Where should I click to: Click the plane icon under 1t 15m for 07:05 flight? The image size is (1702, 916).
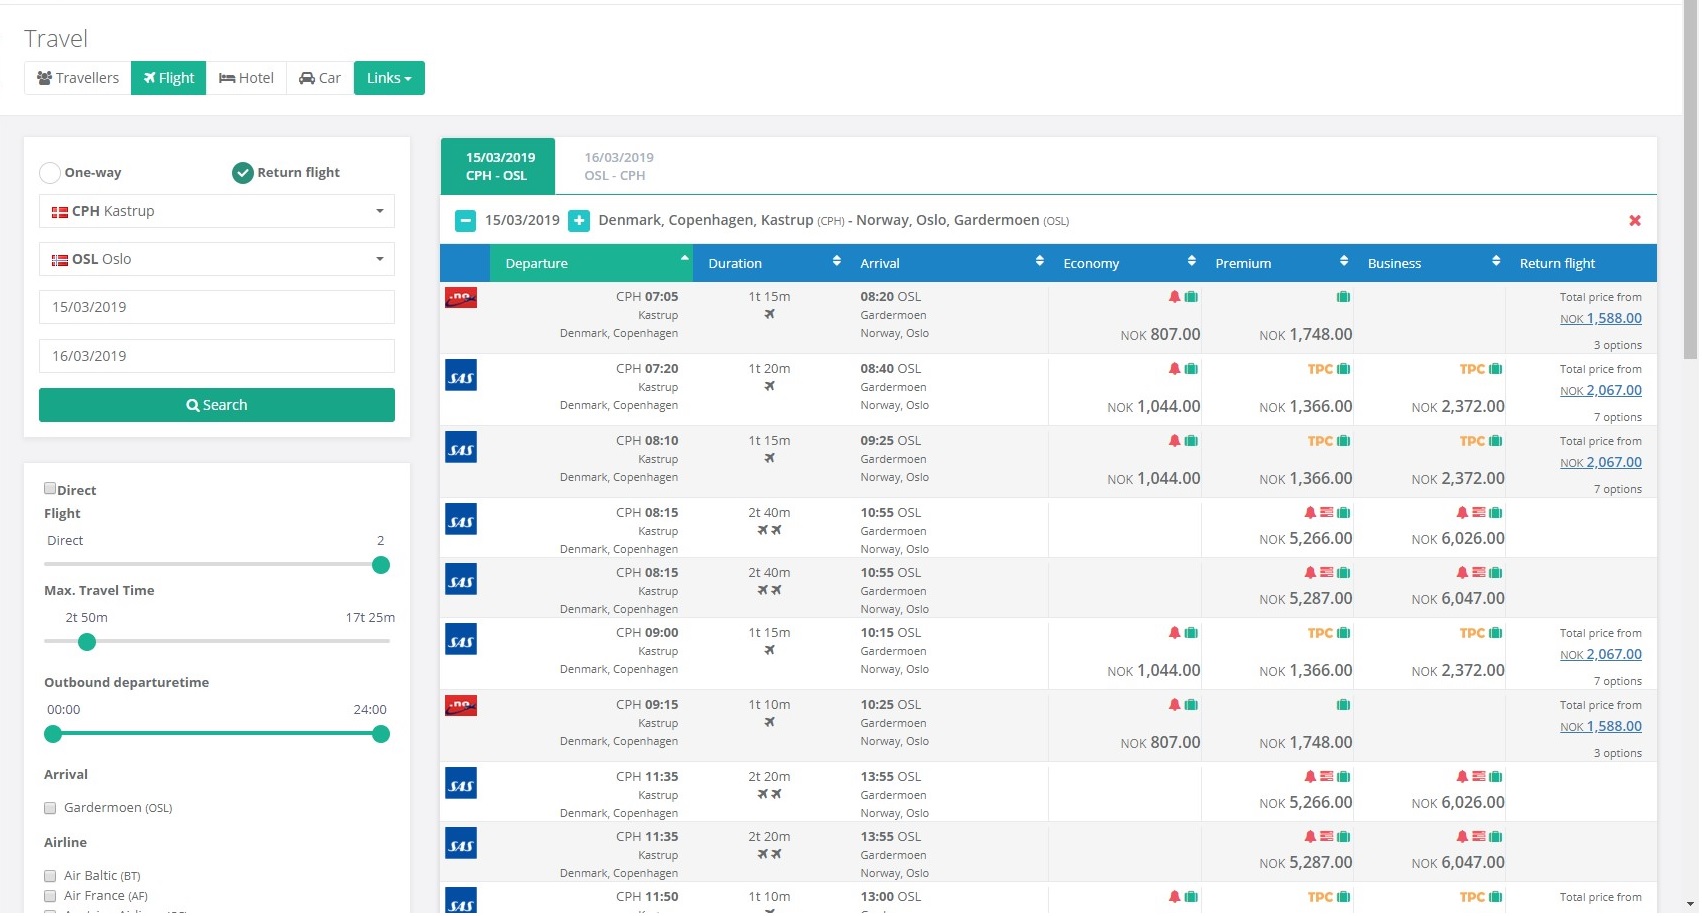(769, 314)
